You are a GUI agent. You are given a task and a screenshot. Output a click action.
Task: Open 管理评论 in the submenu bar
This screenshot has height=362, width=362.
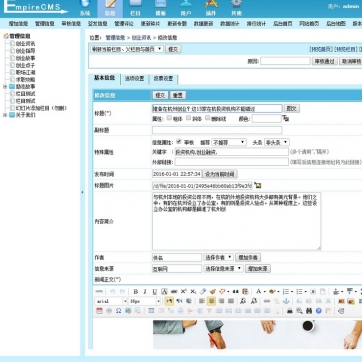(x=124, y=24)
